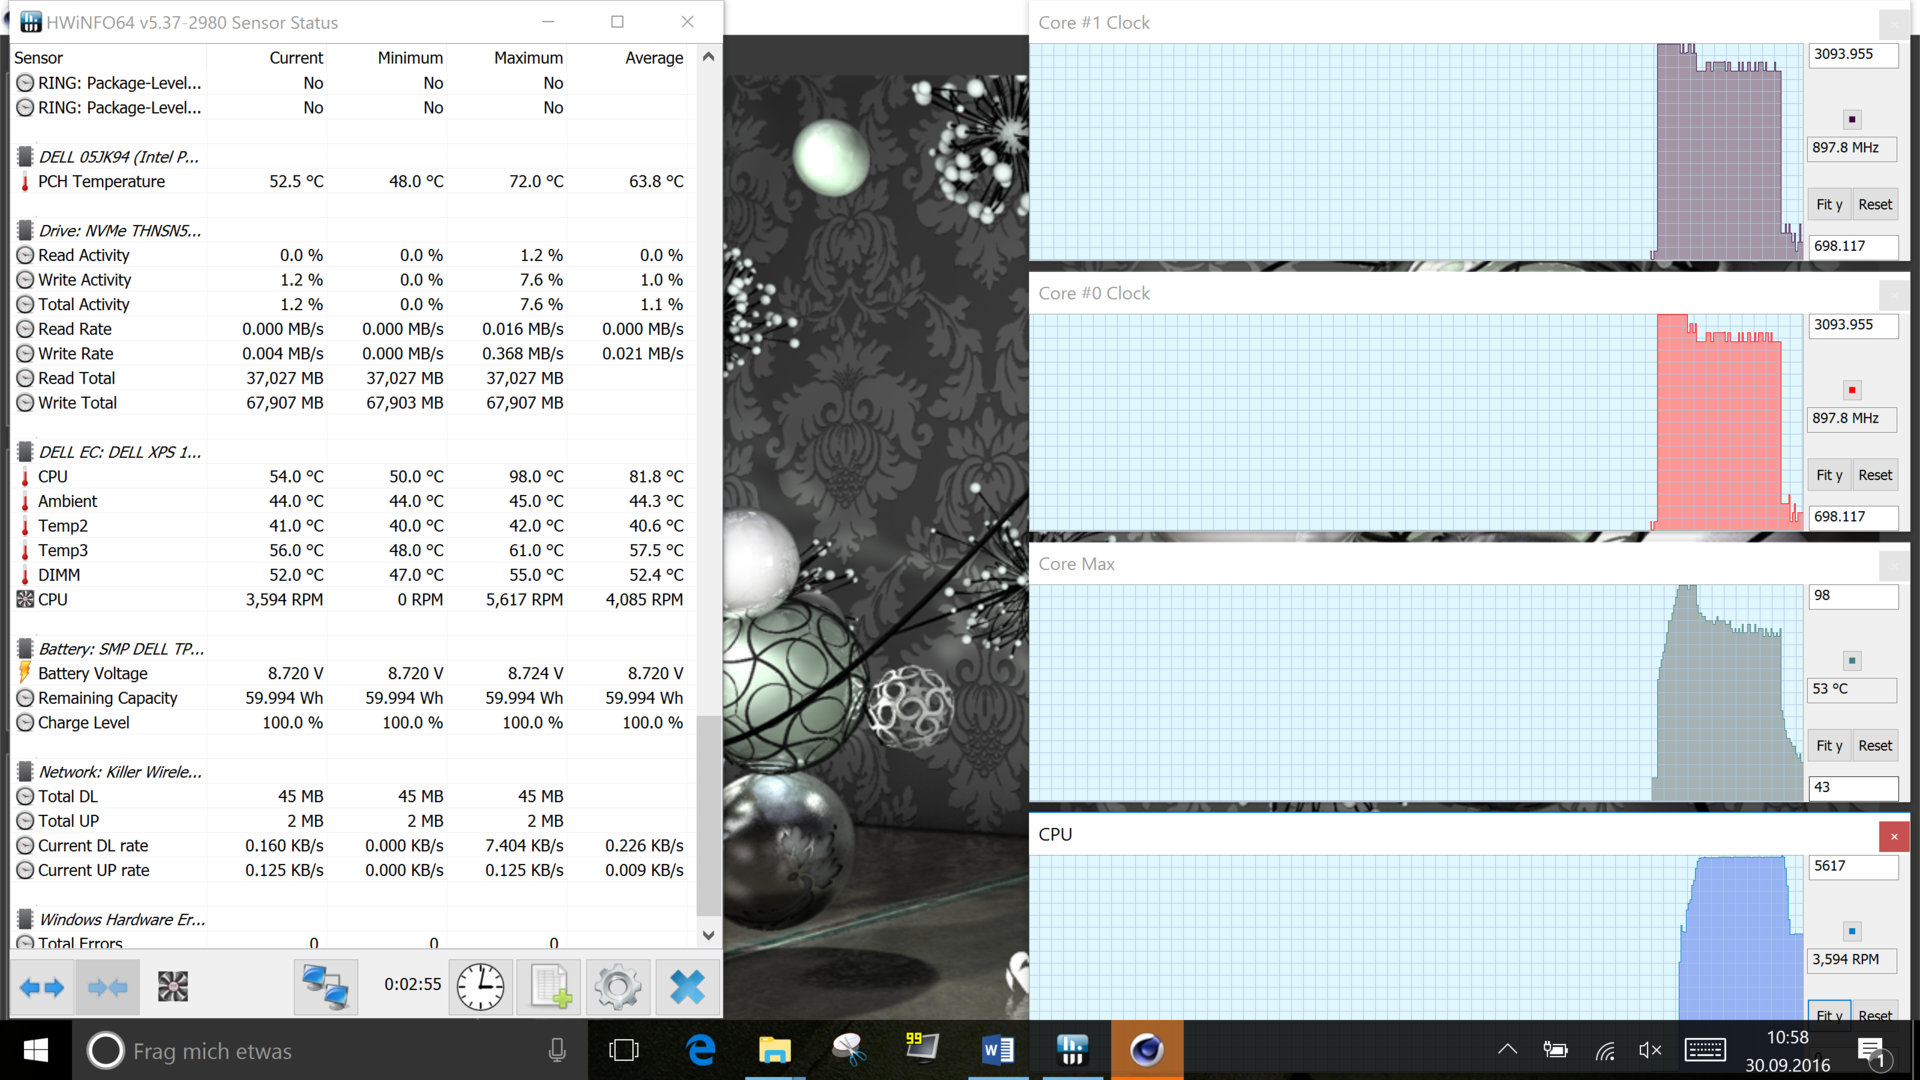Click the Battery SMP DELL group header
The height and width of the screenshot is (1080, 1920).
(110, 649)
